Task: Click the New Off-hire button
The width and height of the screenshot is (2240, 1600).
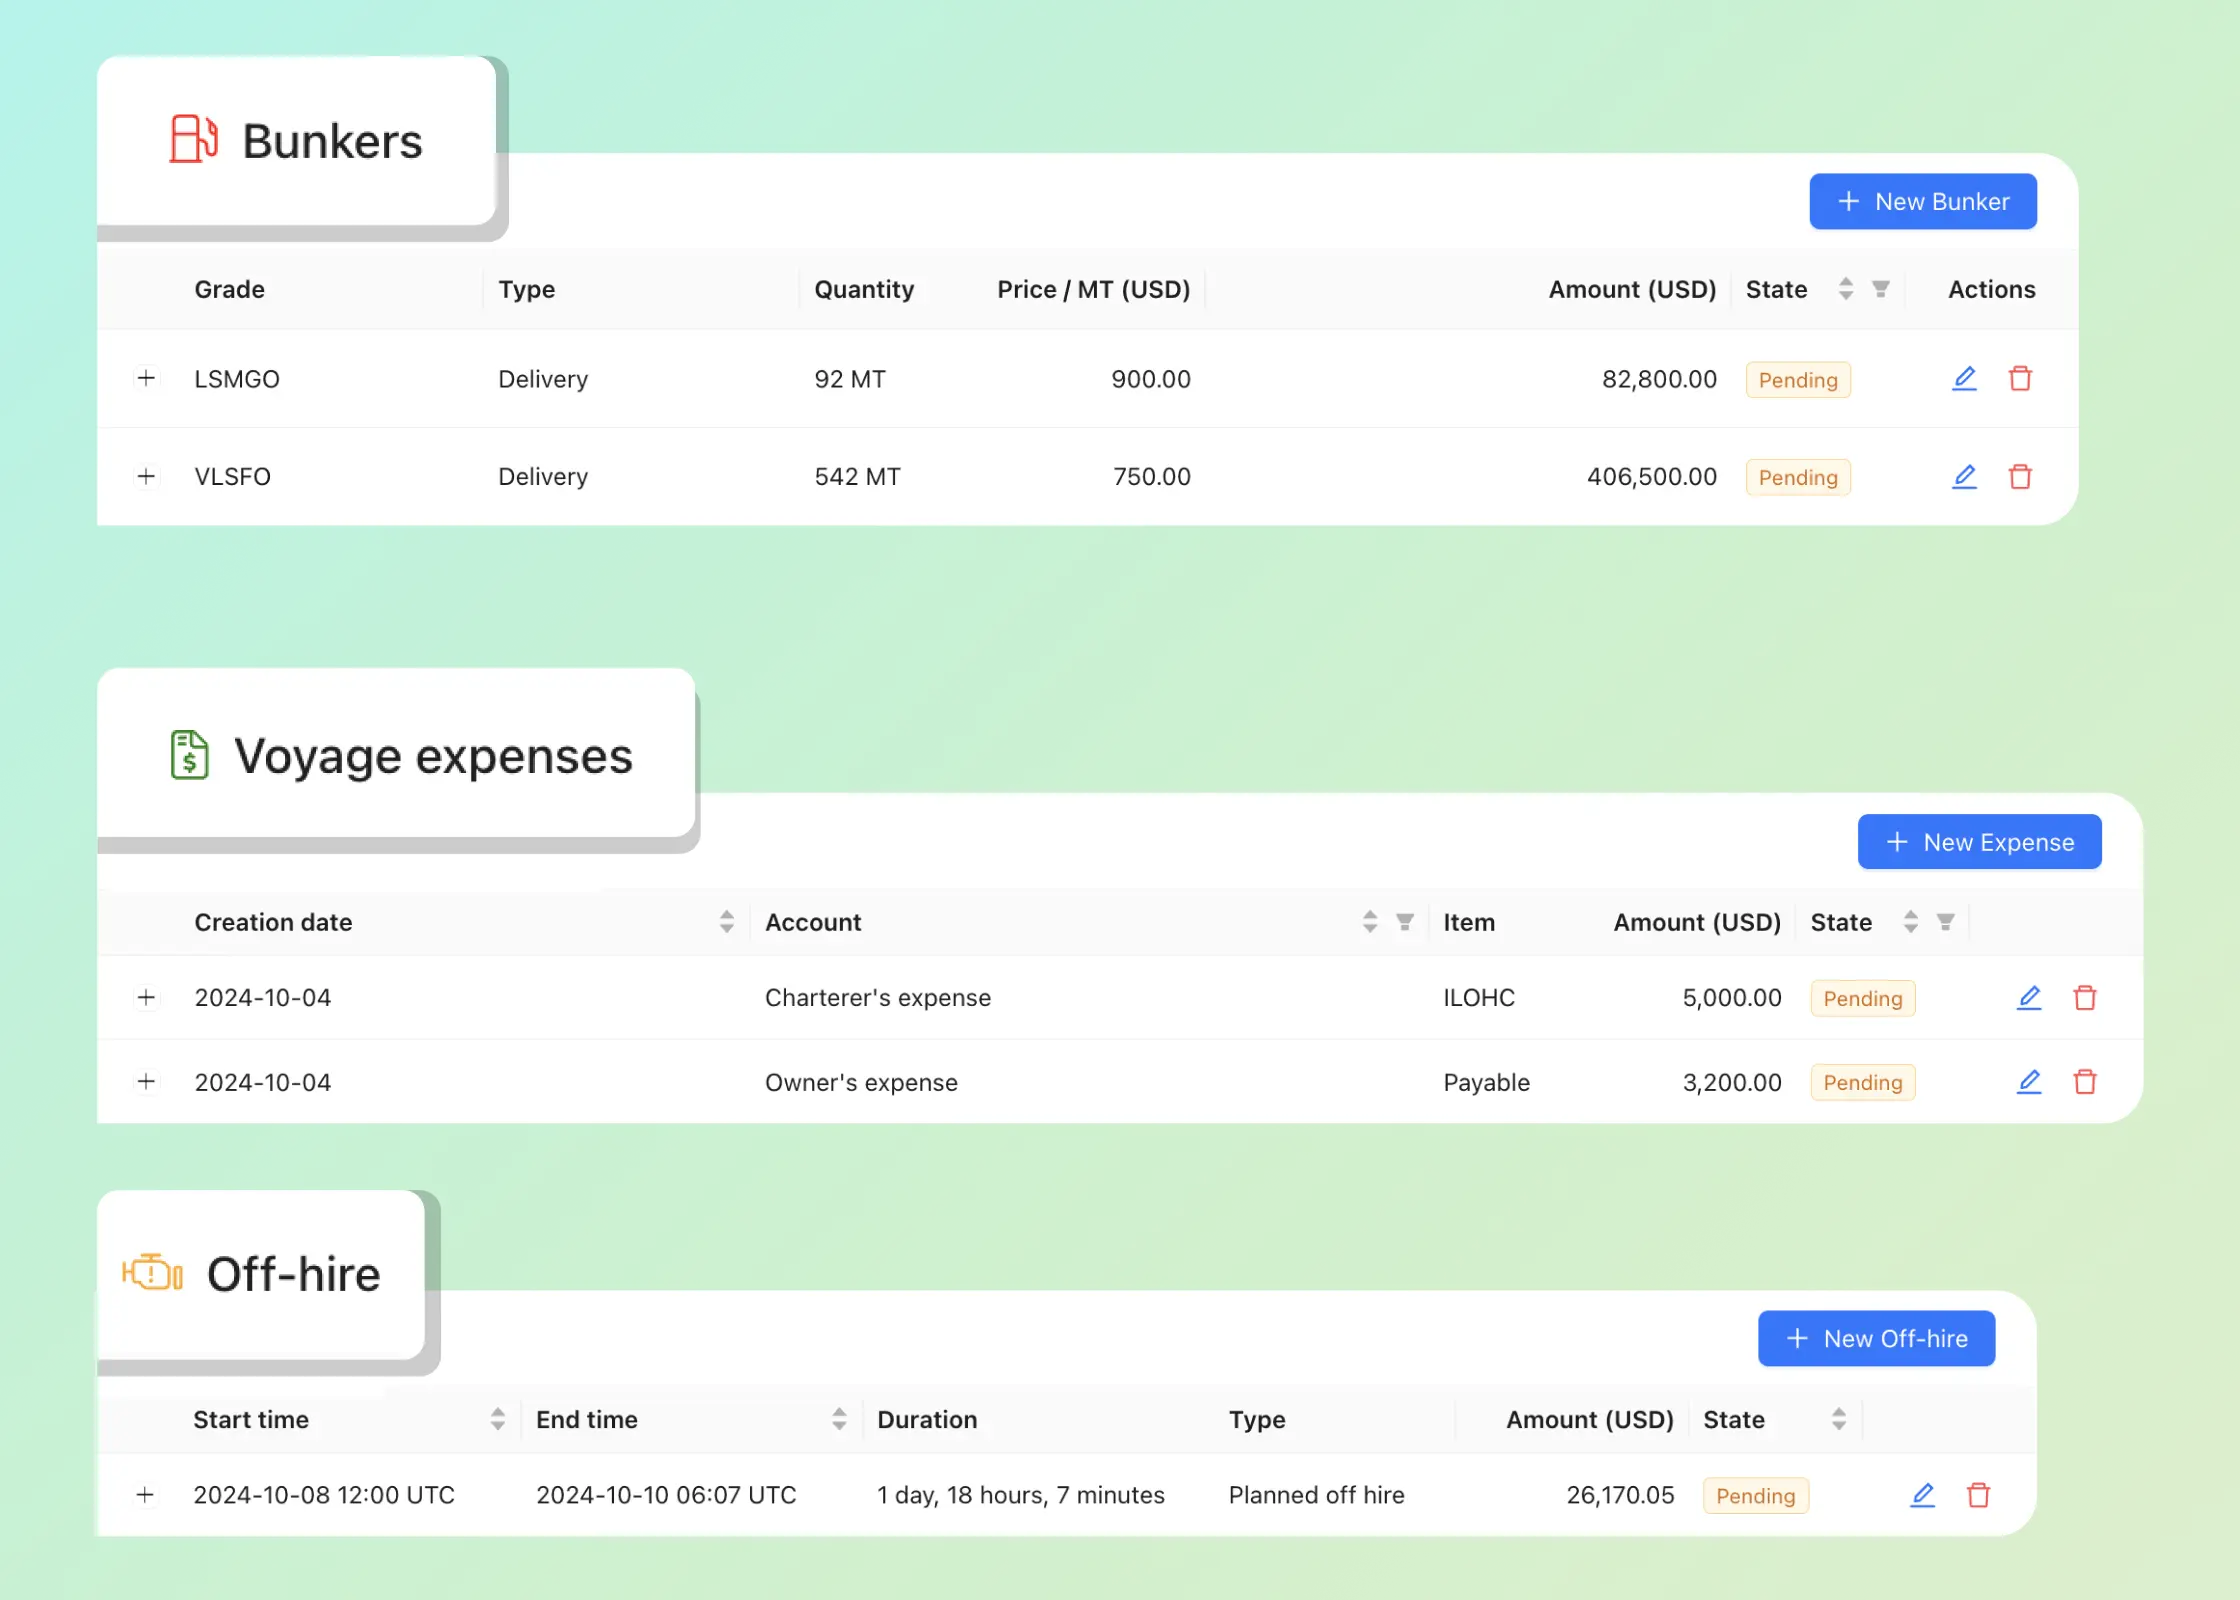Action: point(1876,1338)
